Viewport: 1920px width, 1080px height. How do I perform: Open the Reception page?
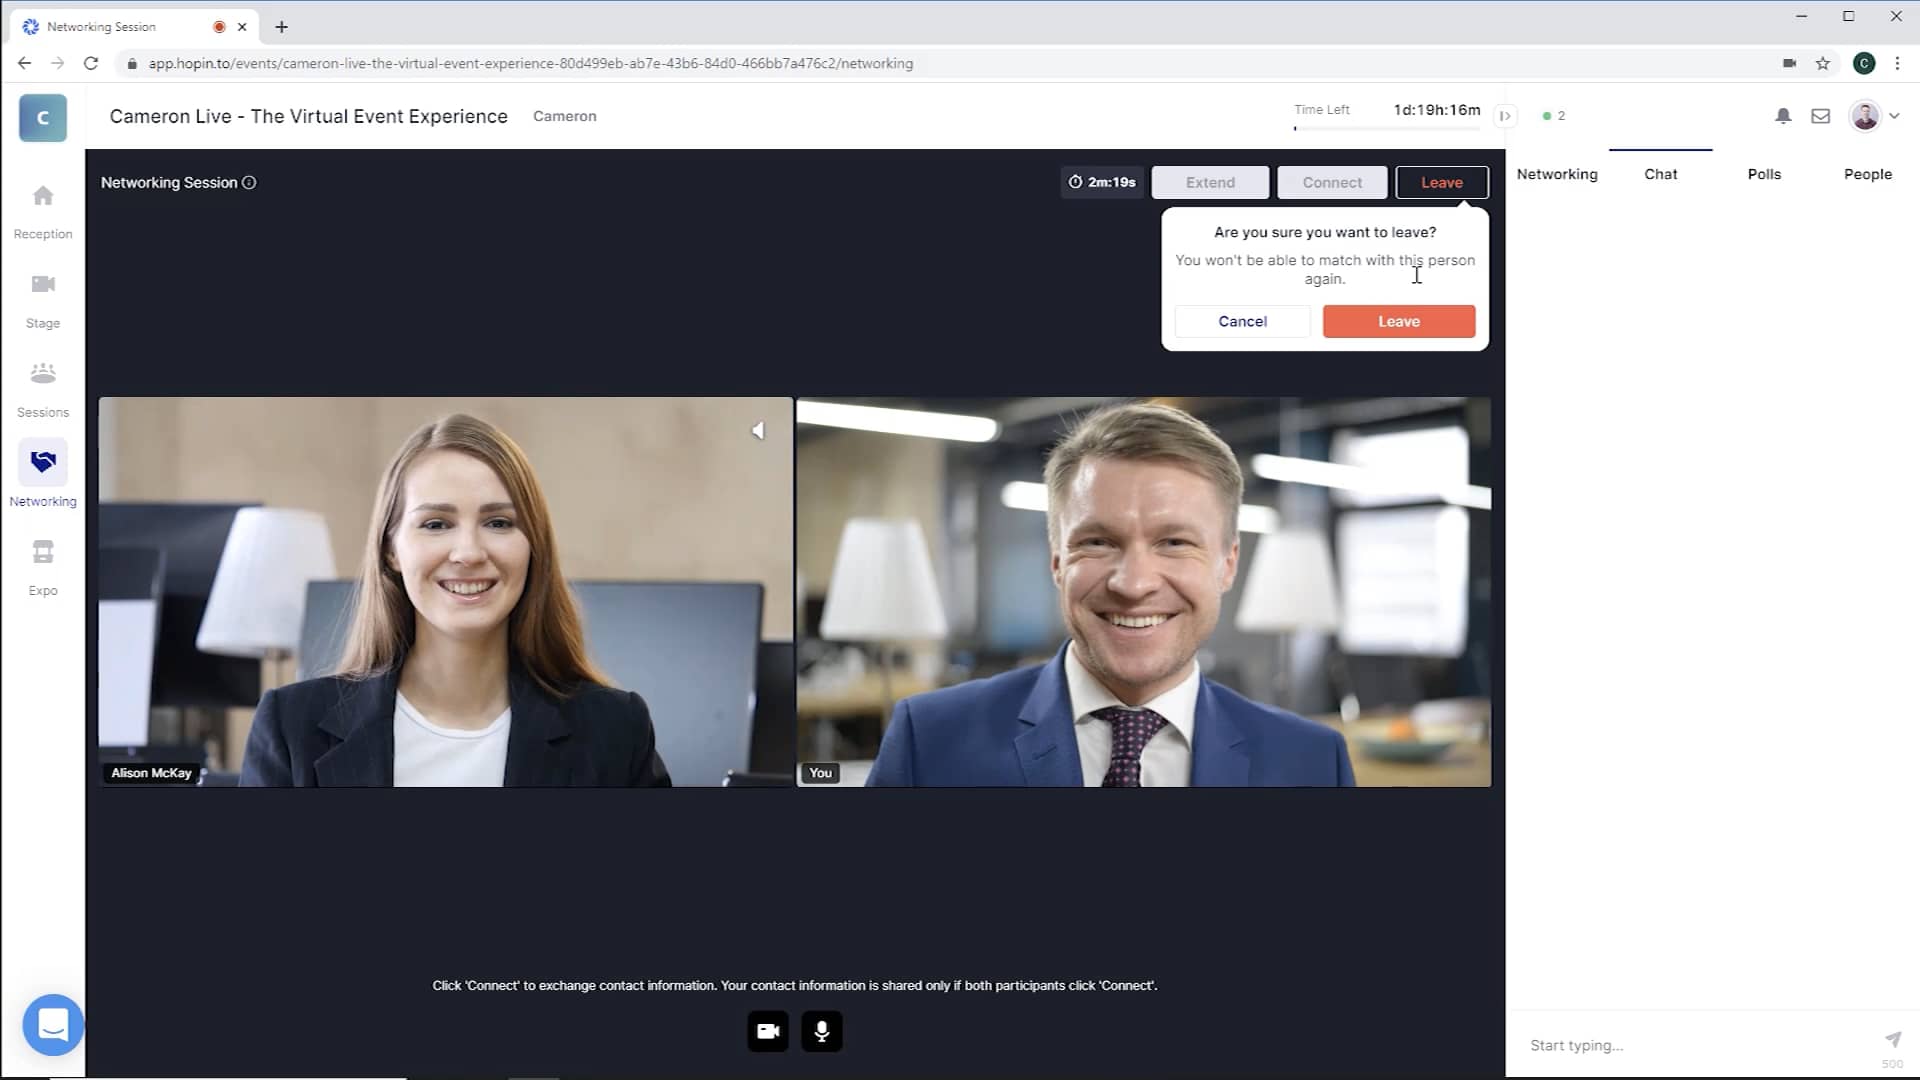click(42, 210)
